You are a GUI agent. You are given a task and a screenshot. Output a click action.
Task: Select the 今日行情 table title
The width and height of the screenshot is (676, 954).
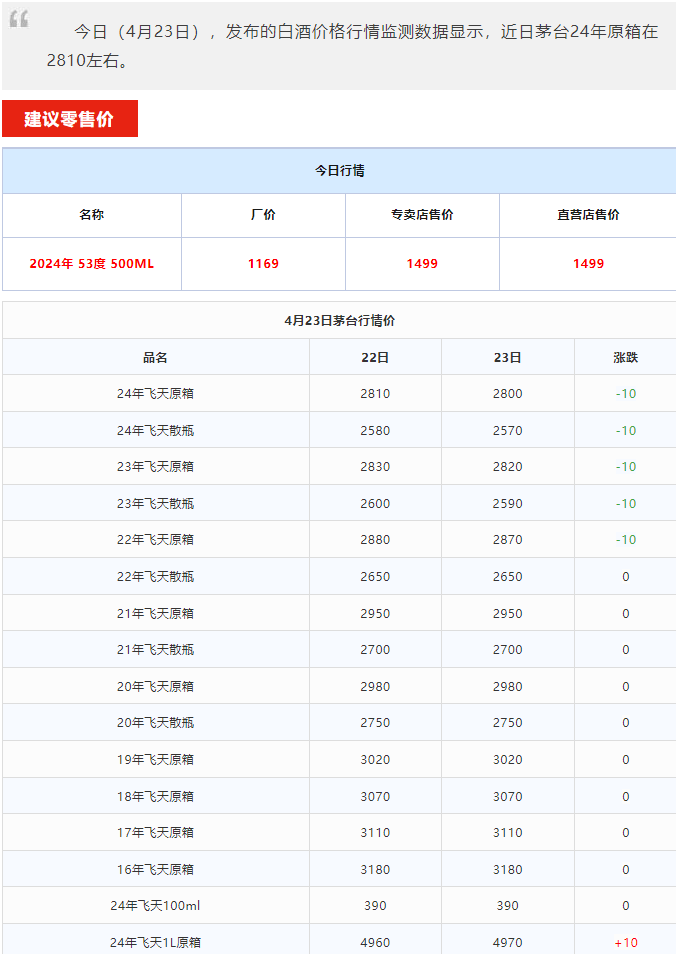(339, 171)
